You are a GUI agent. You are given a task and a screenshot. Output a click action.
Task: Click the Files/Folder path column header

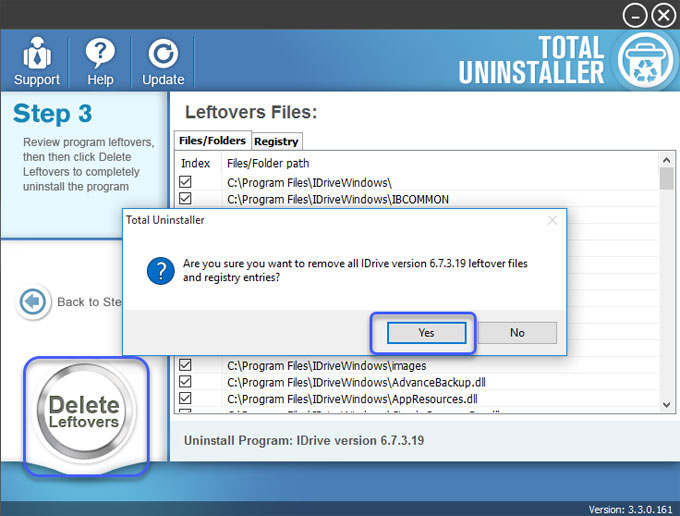(268, 163)
